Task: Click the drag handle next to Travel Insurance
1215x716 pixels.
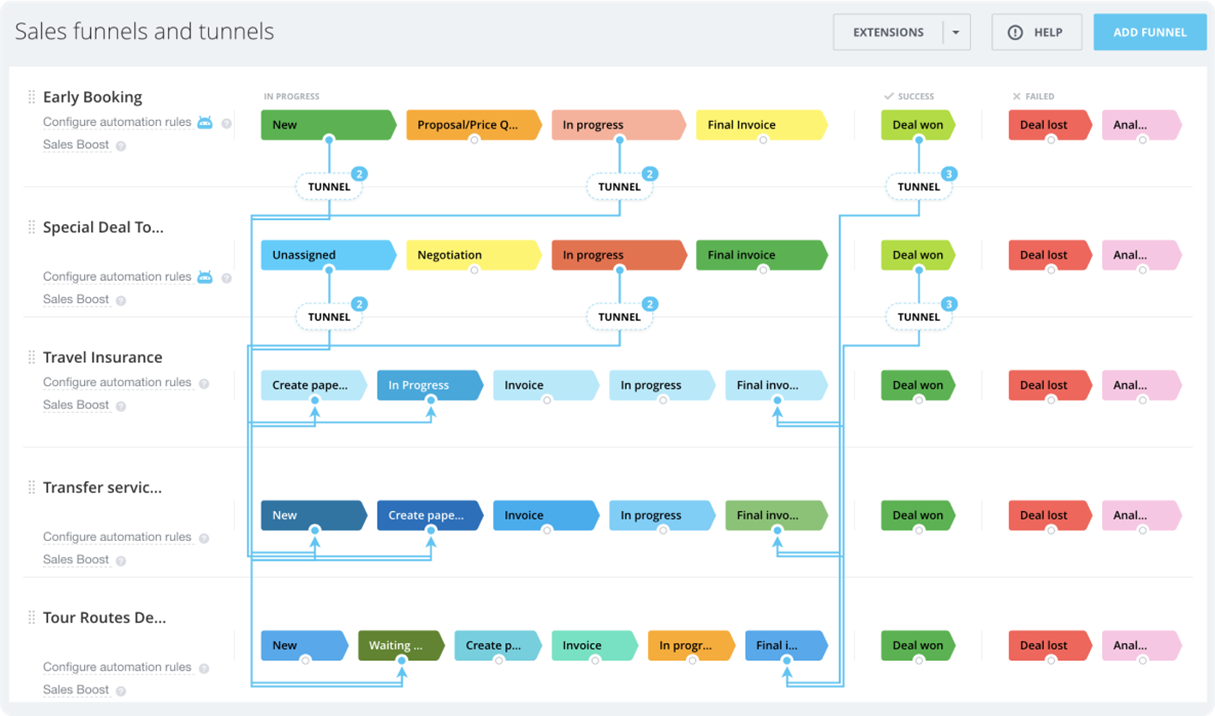Action: pyautogui.click(x=31, y=357)
